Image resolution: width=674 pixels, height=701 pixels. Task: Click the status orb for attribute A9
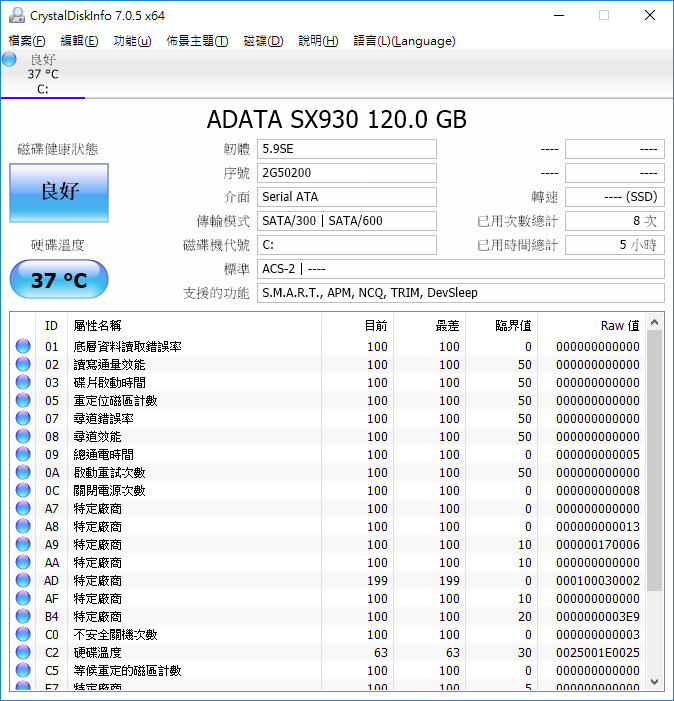(x=23, y=544)
